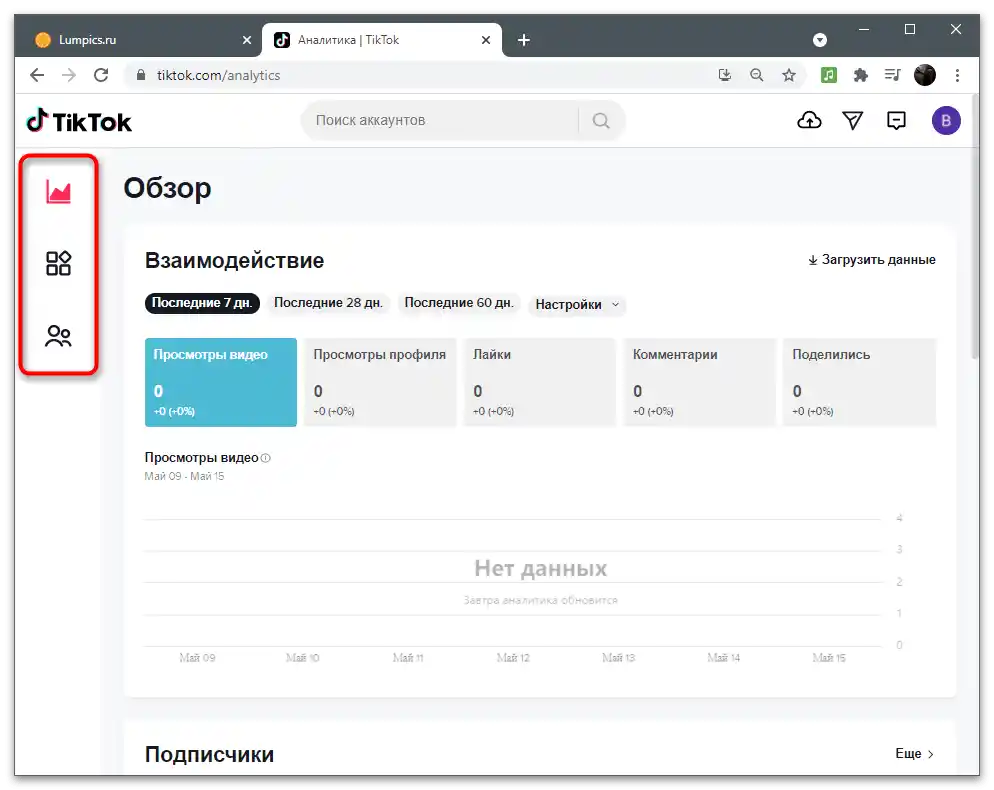Select the Просмотры профиля metric card
The height and width of the screenshot is (790, 994).
click(380, 382)
